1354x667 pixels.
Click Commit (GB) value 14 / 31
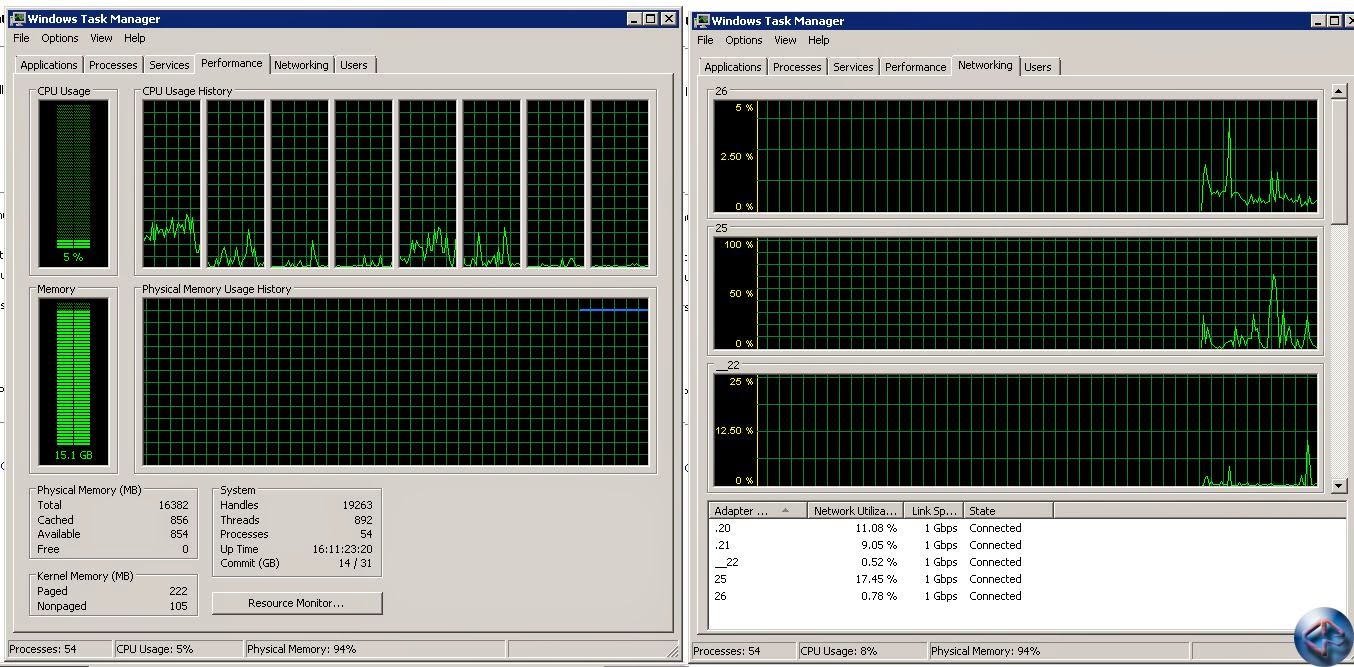pyautogui.click(x=353, y=563)
